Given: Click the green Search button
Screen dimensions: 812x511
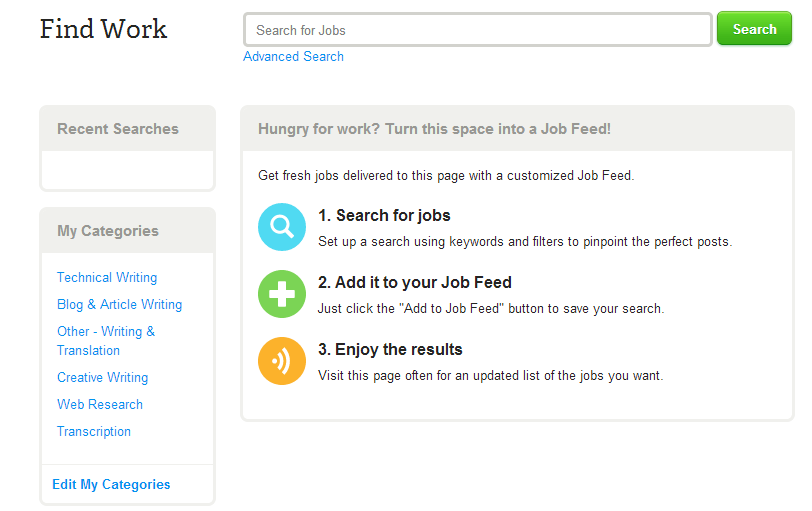Looking at the screenshot, I should tap(754, 29).
